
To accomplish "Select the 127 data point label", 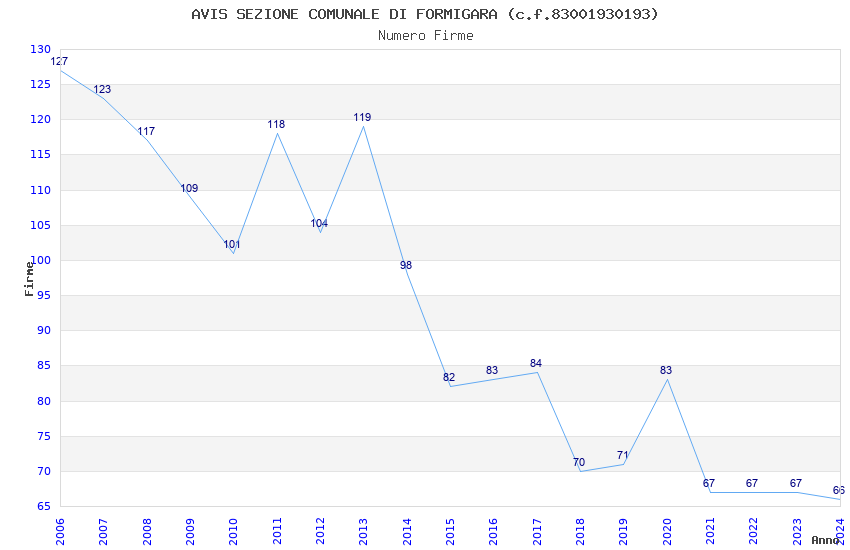I will [59, 61].
